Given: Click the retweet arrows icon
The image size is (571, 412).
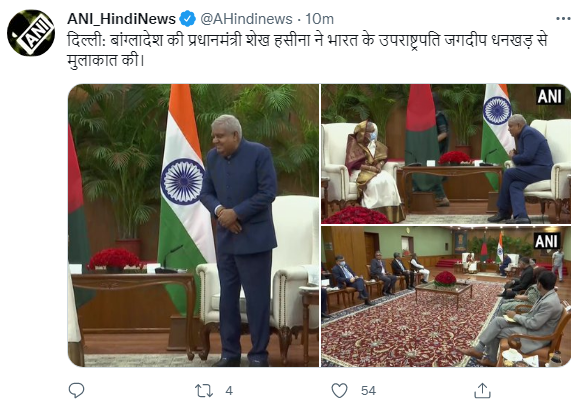Looking at the screenshot, I should pyautogui.click(x=204, y=391).
